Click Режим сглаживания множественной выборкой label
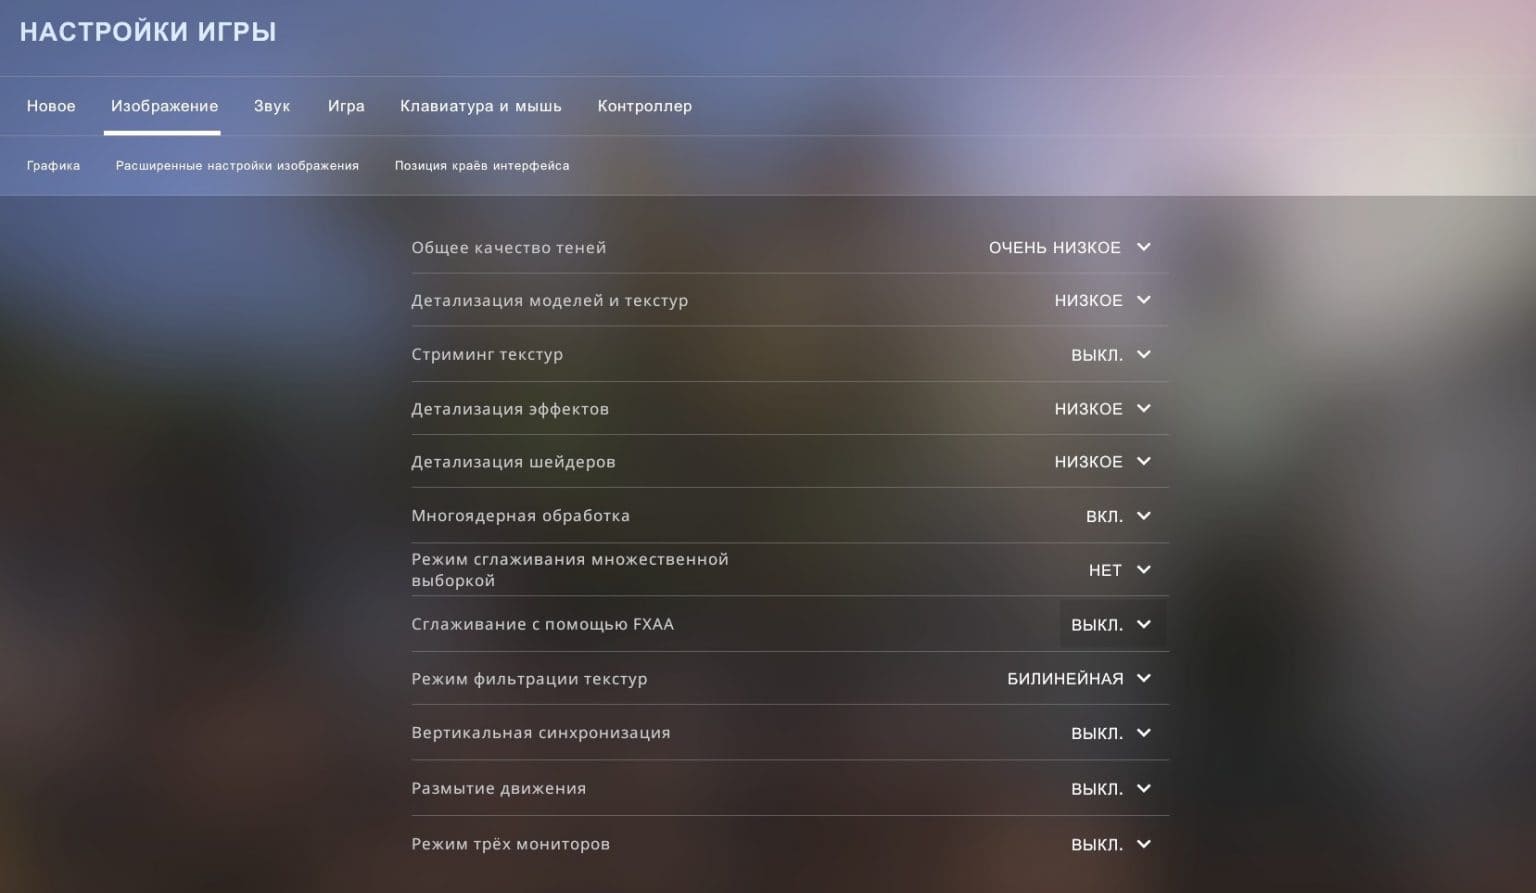Image resolution: width=1536 pixels, height=893 pixels. coord(570,570)
